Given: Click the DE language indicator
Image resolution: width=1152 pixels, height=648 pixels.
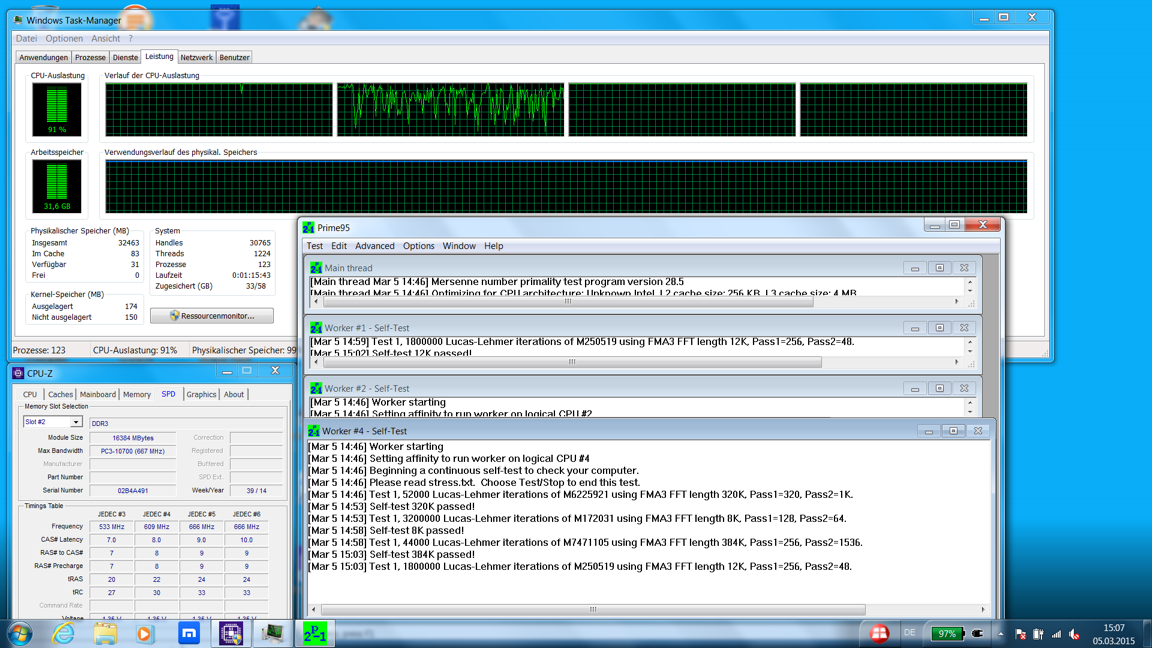Looking at the screenshot, I should [909, 633].
